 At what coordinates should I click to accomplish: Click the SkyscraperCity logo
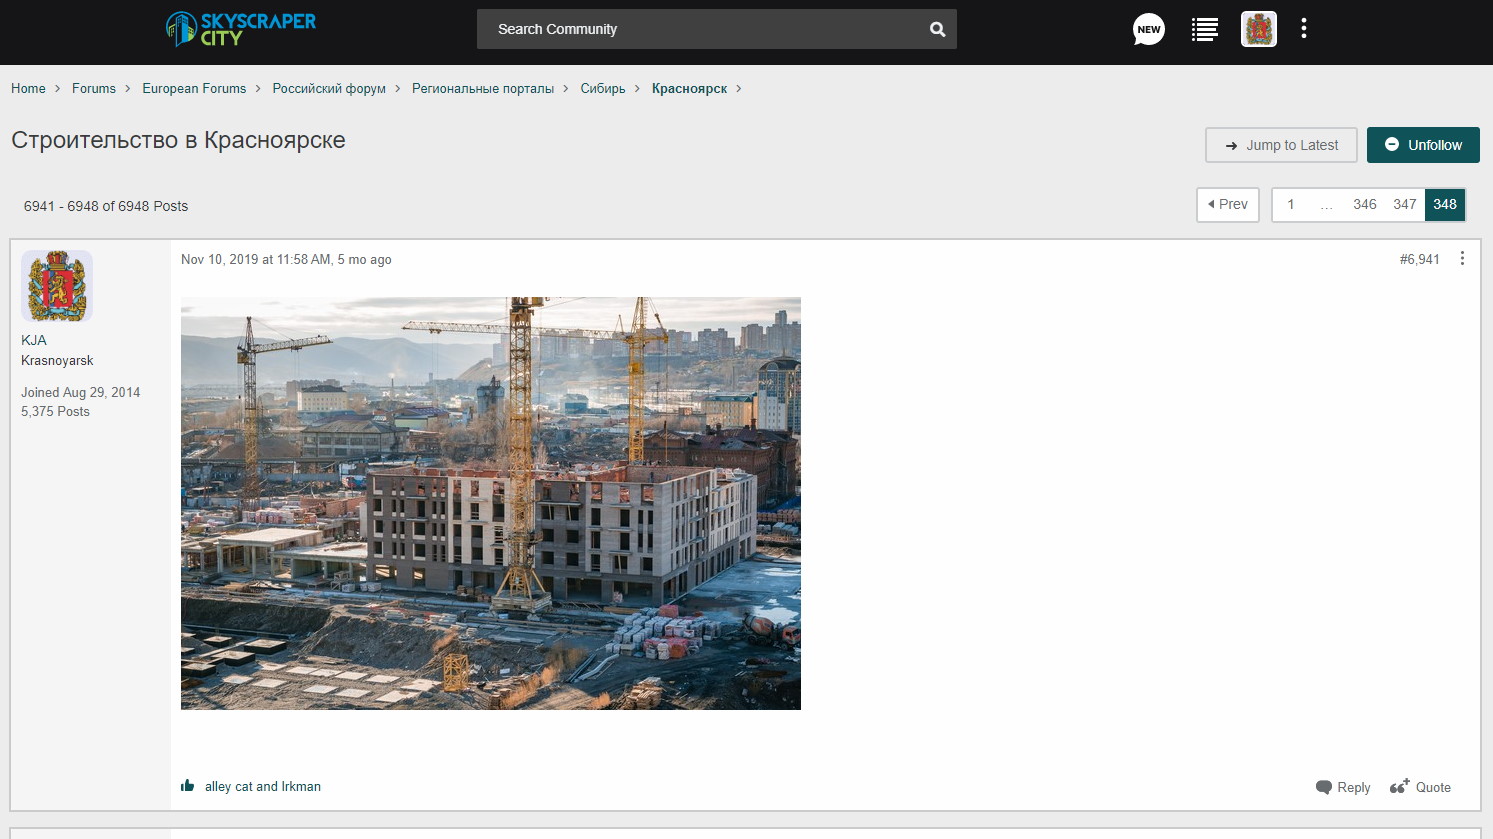point(241,29)
